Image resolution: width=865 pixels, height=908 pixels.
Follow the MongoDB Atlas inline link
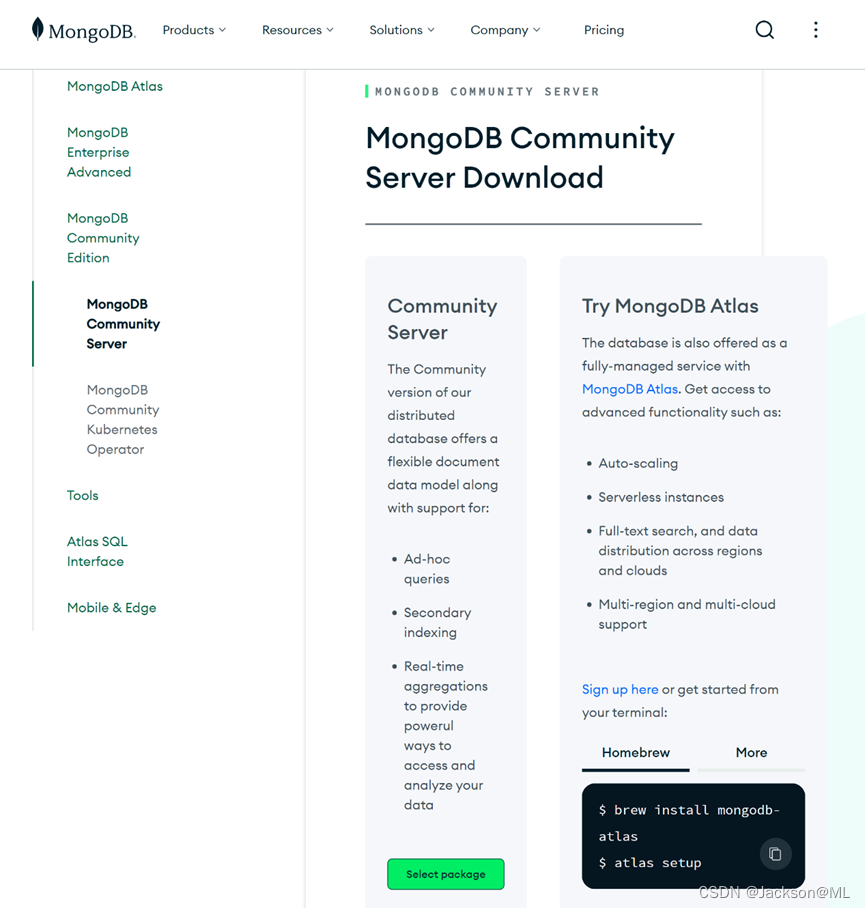tap(629, 389)
